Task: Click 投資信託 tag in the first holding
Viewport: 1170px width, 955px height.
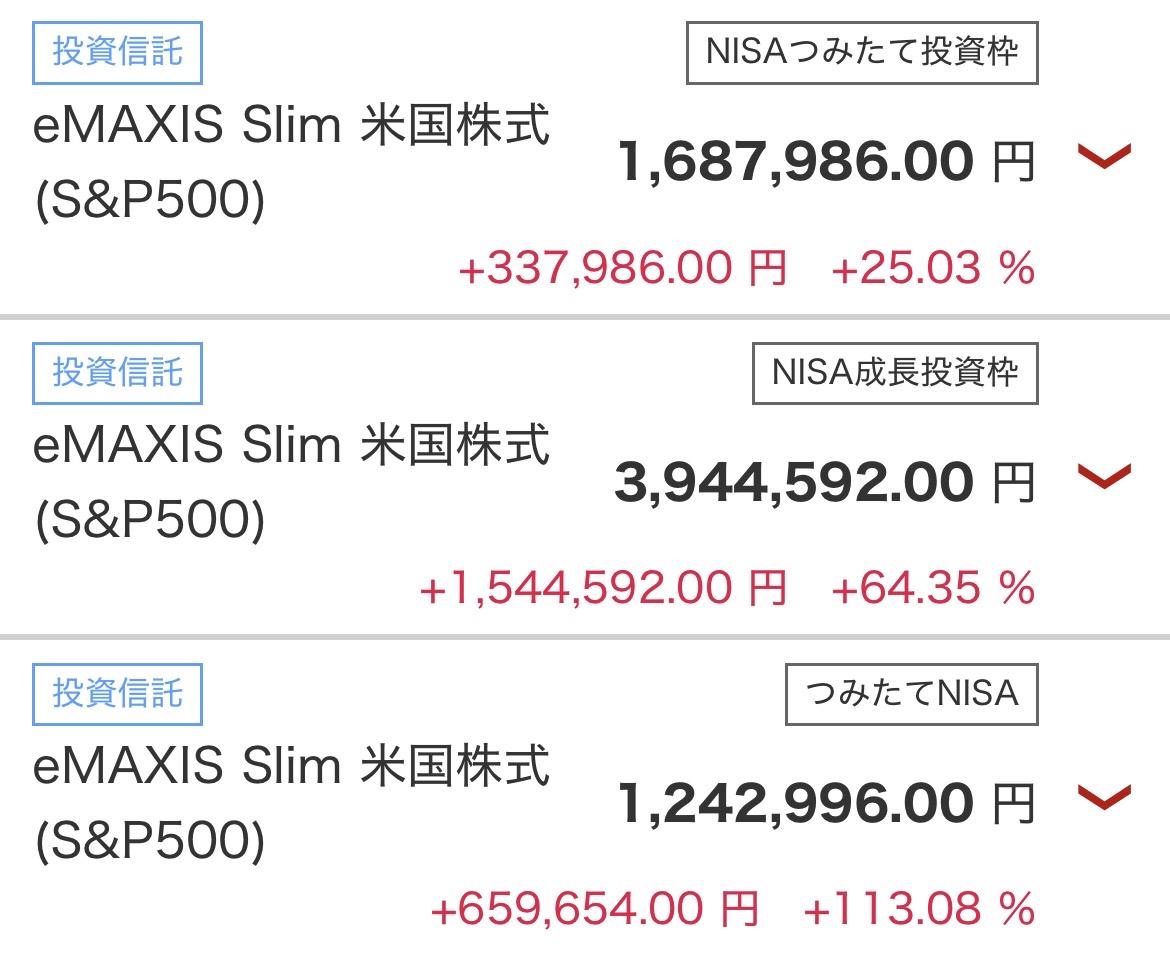Action: tap(117, 52)
